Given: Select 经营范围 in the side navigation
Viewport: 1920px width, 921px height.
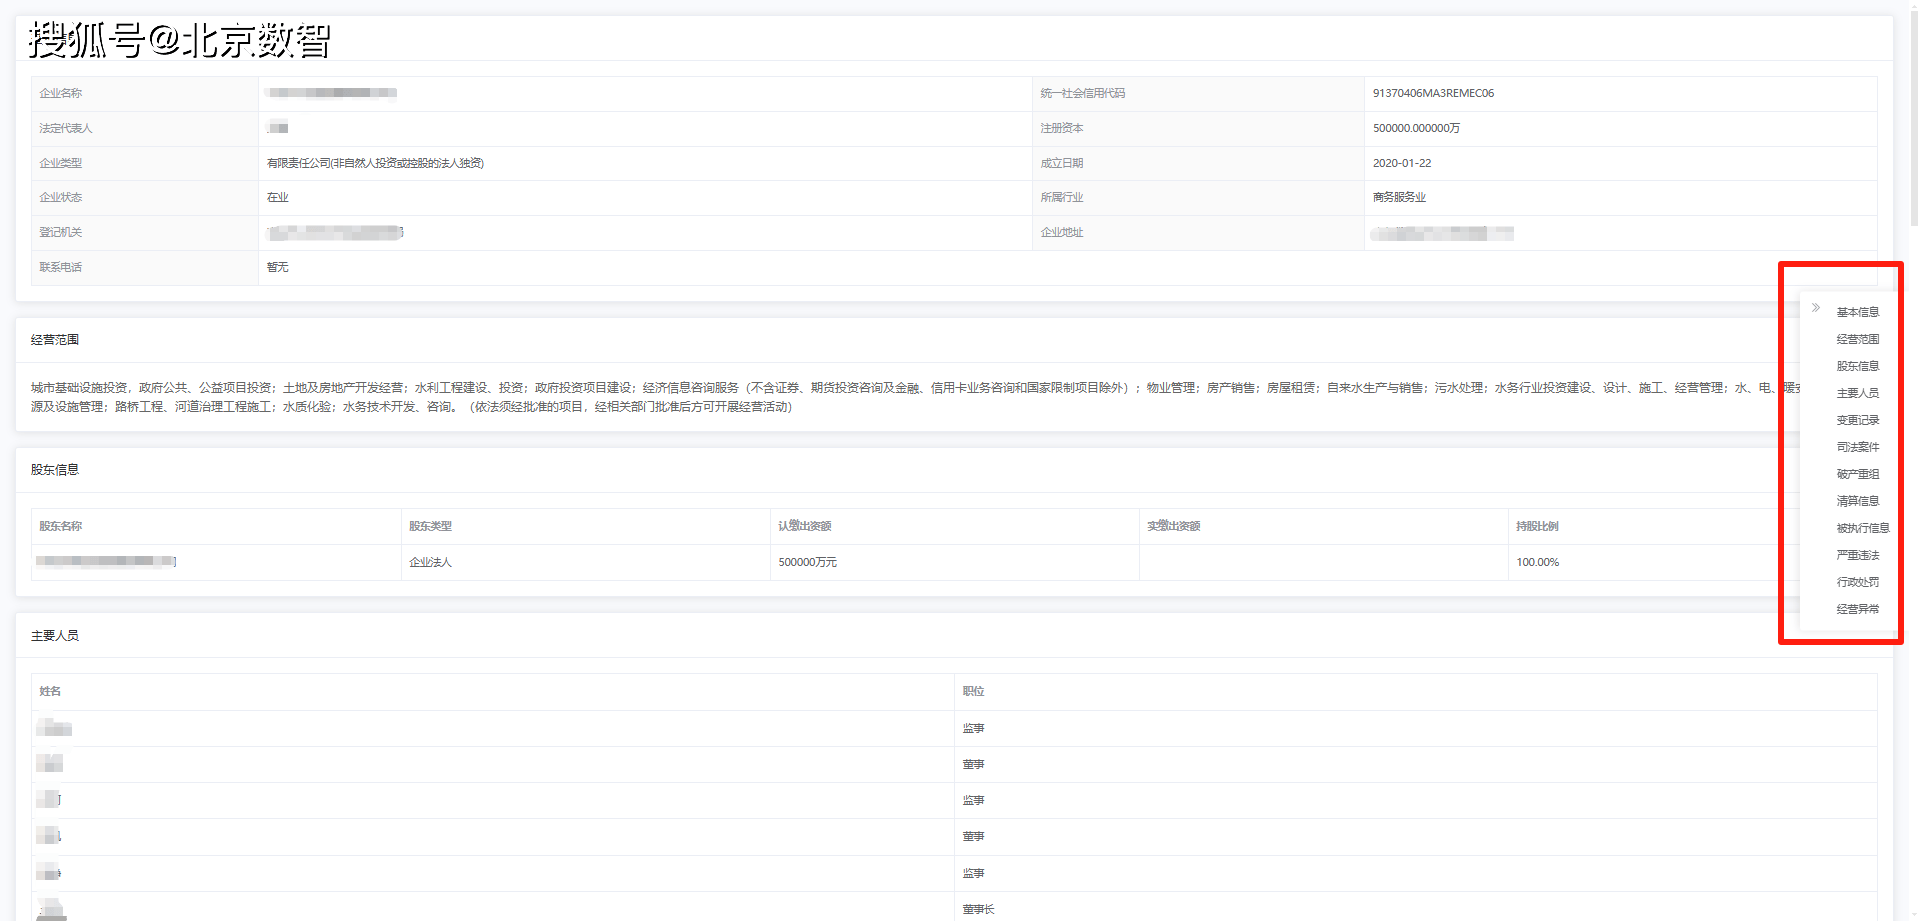Looking at the screenshot, I should tap(1857, 339).
